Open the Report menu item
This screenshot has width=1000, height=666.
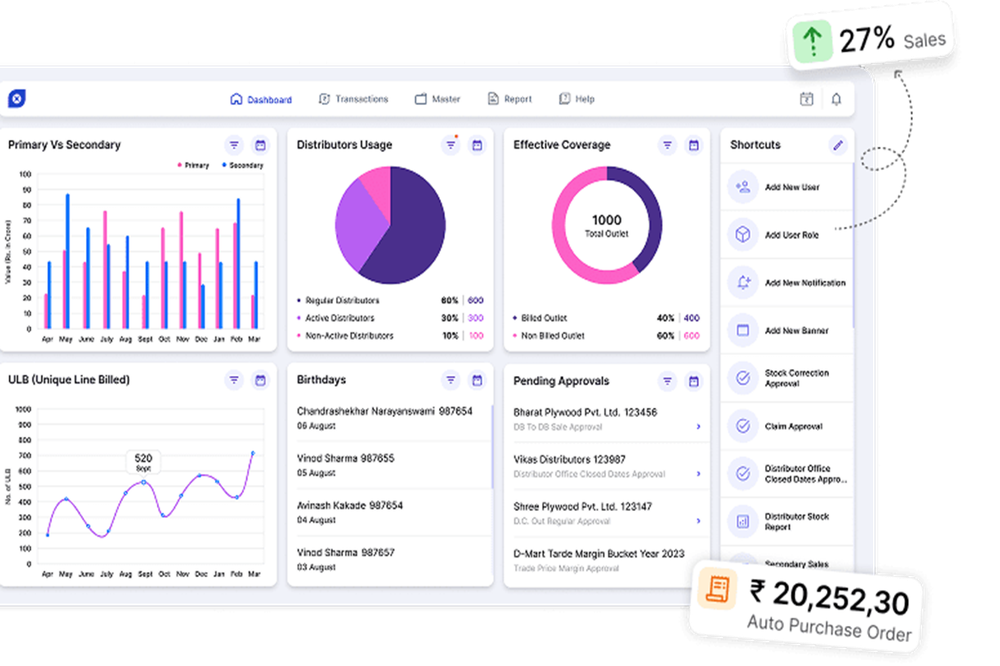(509, 99)
